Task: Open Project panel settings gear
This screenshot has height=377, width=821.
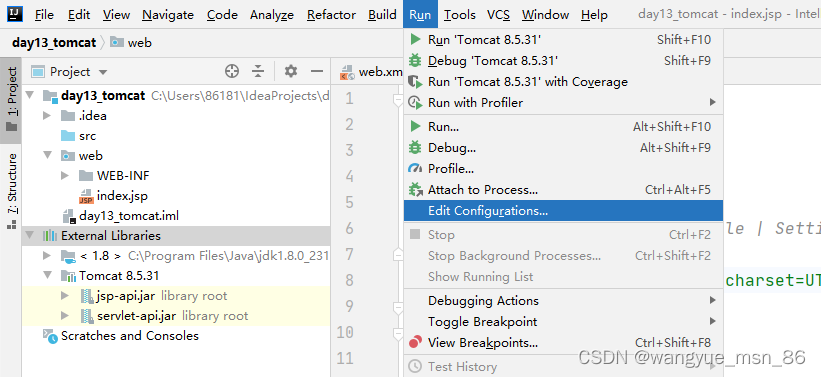Action: (x=291, y=71)
